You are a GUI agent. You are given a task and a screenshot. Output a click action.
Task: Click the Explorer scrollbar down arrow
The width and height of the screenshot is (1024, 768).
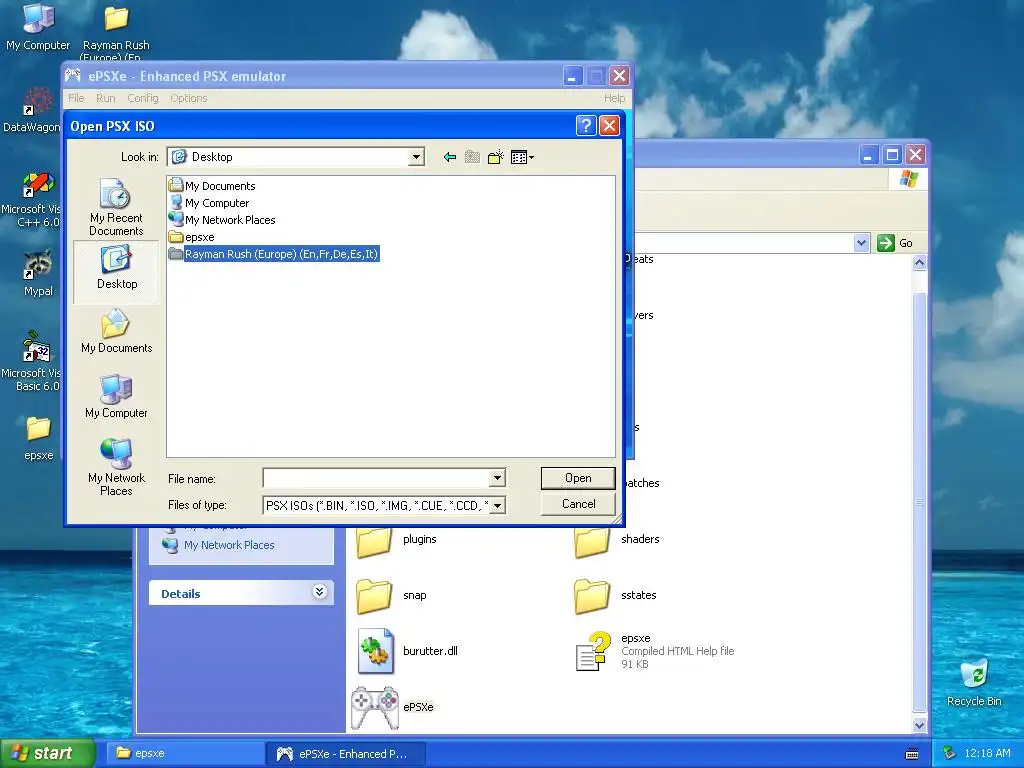[x=919, y=725]
